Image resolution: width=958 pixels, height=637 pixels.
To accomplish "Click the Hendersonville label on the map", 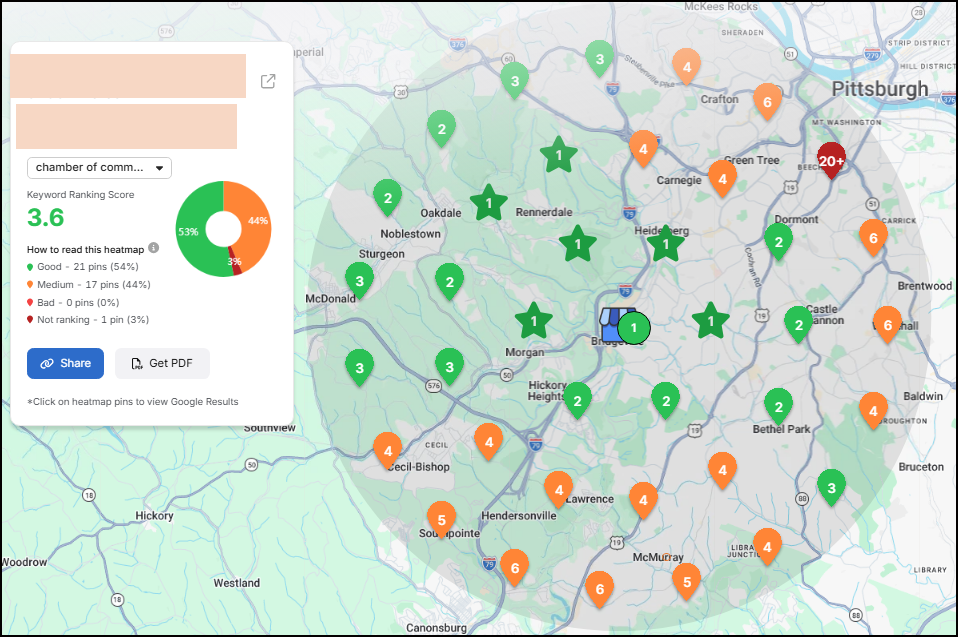I will (x=519, y=516).
